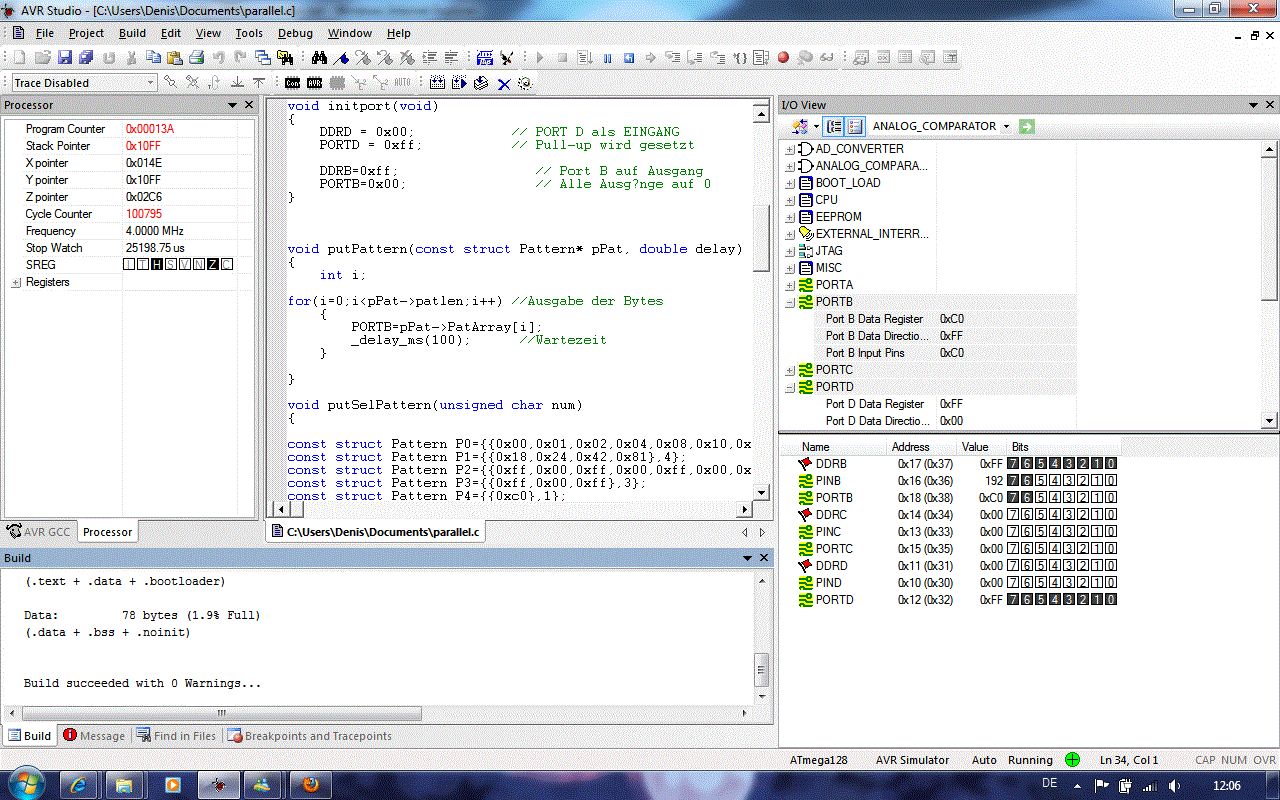Pause debugging with the Break icon
The image size is (1280, 800).
(607, 58)
